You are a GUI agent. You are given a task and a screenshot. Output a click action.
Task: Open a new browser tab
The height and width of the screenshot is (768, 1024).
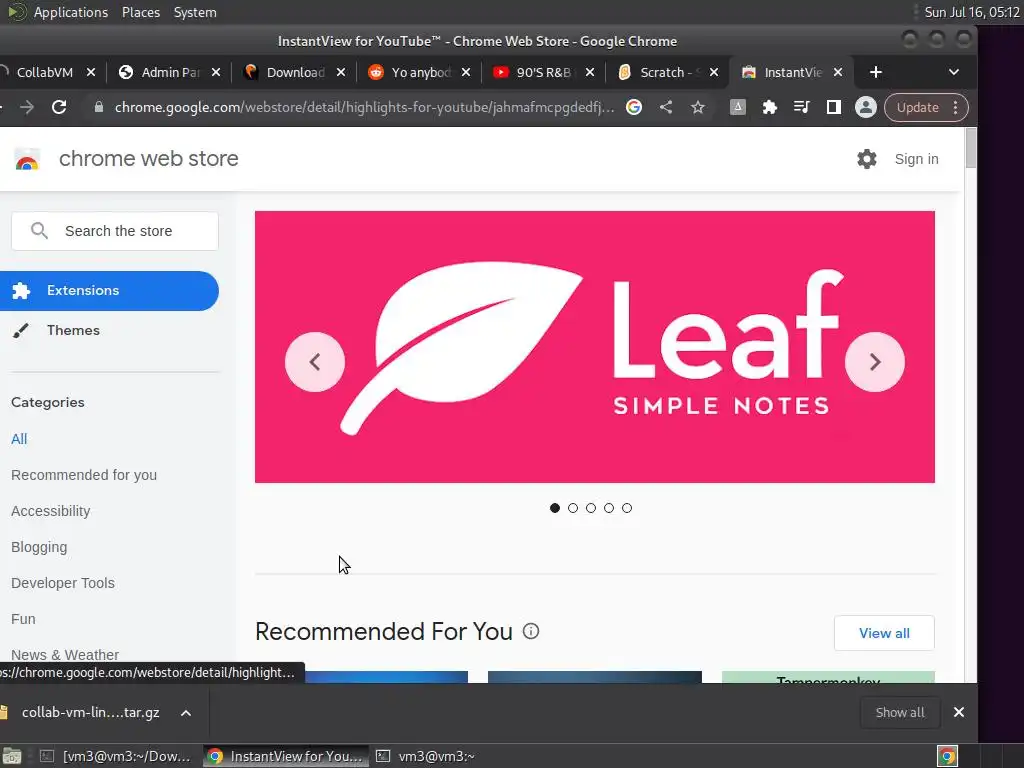tap(876, 72)
